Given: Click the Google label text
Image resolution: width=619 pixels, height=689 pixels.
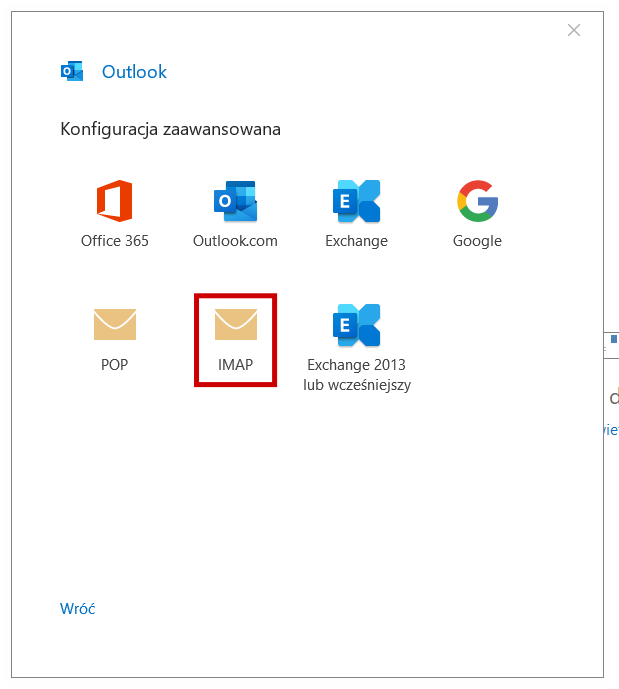Looking at the screenshot, I should pos(478,241).
